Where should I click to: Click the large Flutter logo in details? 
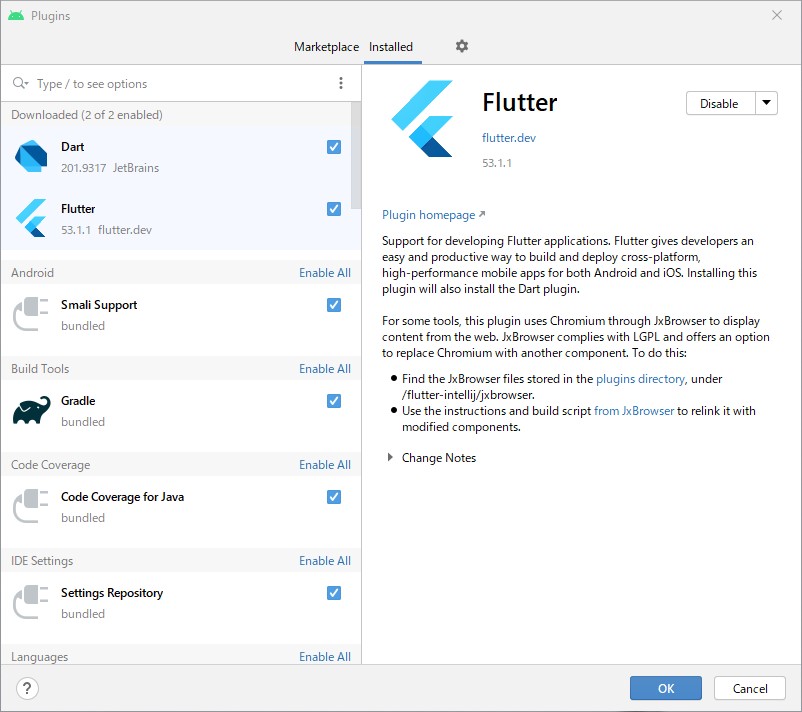422,118
